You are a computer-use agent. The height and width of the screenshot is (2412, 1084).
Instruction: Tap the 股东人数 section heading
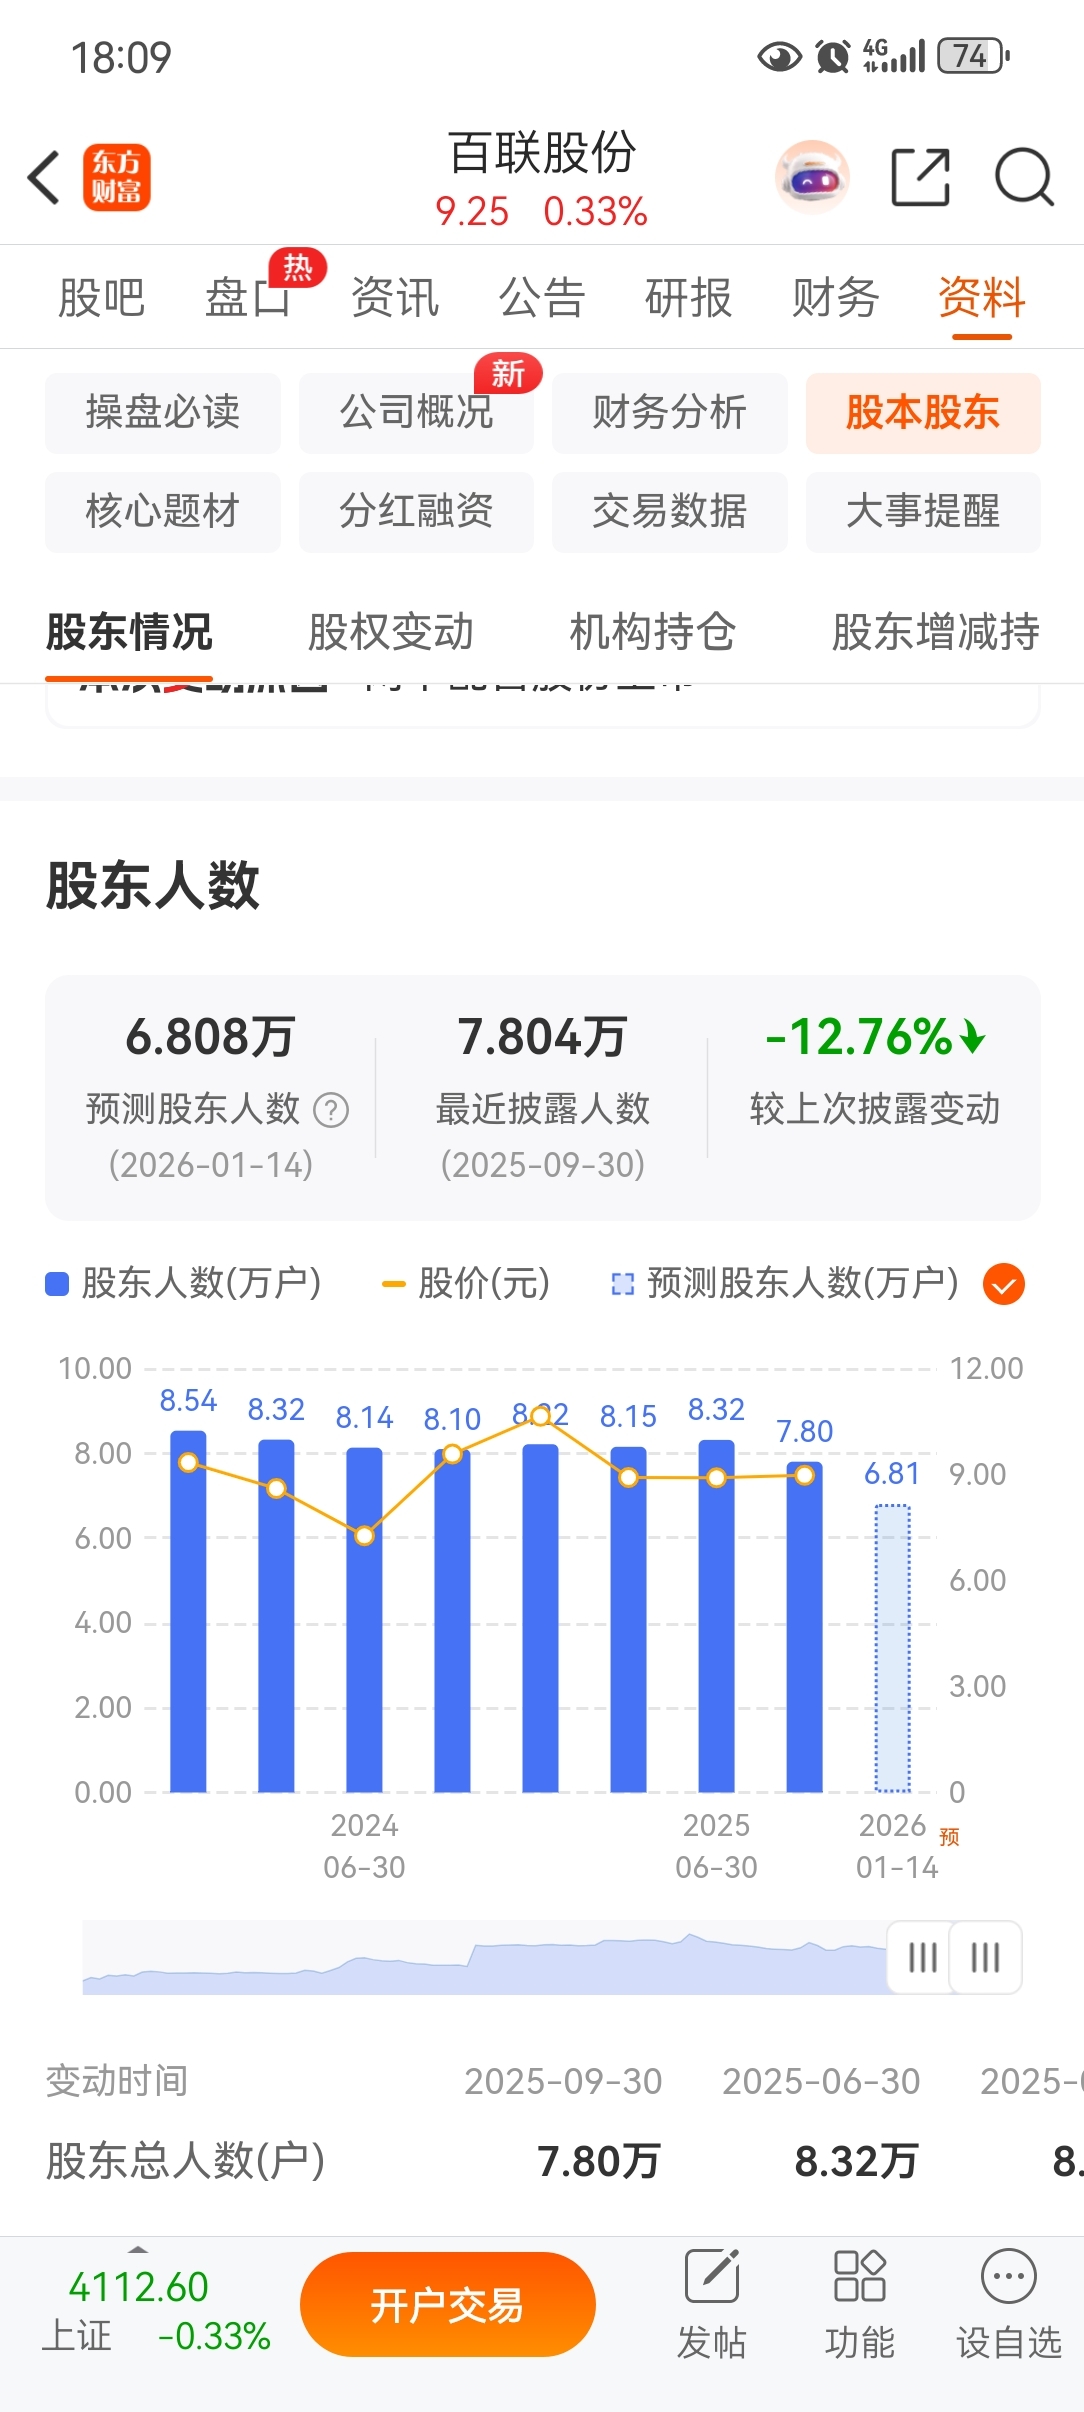coord(153,886)
